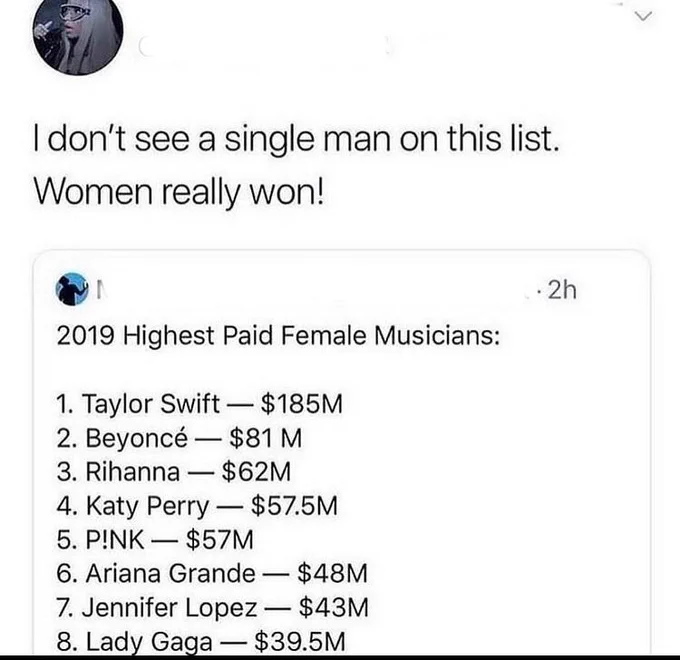The width and height of the screenshot is (680, 660).
Task: Select the Jennifer Lopez $43M entry
Action: pos(212,607)
